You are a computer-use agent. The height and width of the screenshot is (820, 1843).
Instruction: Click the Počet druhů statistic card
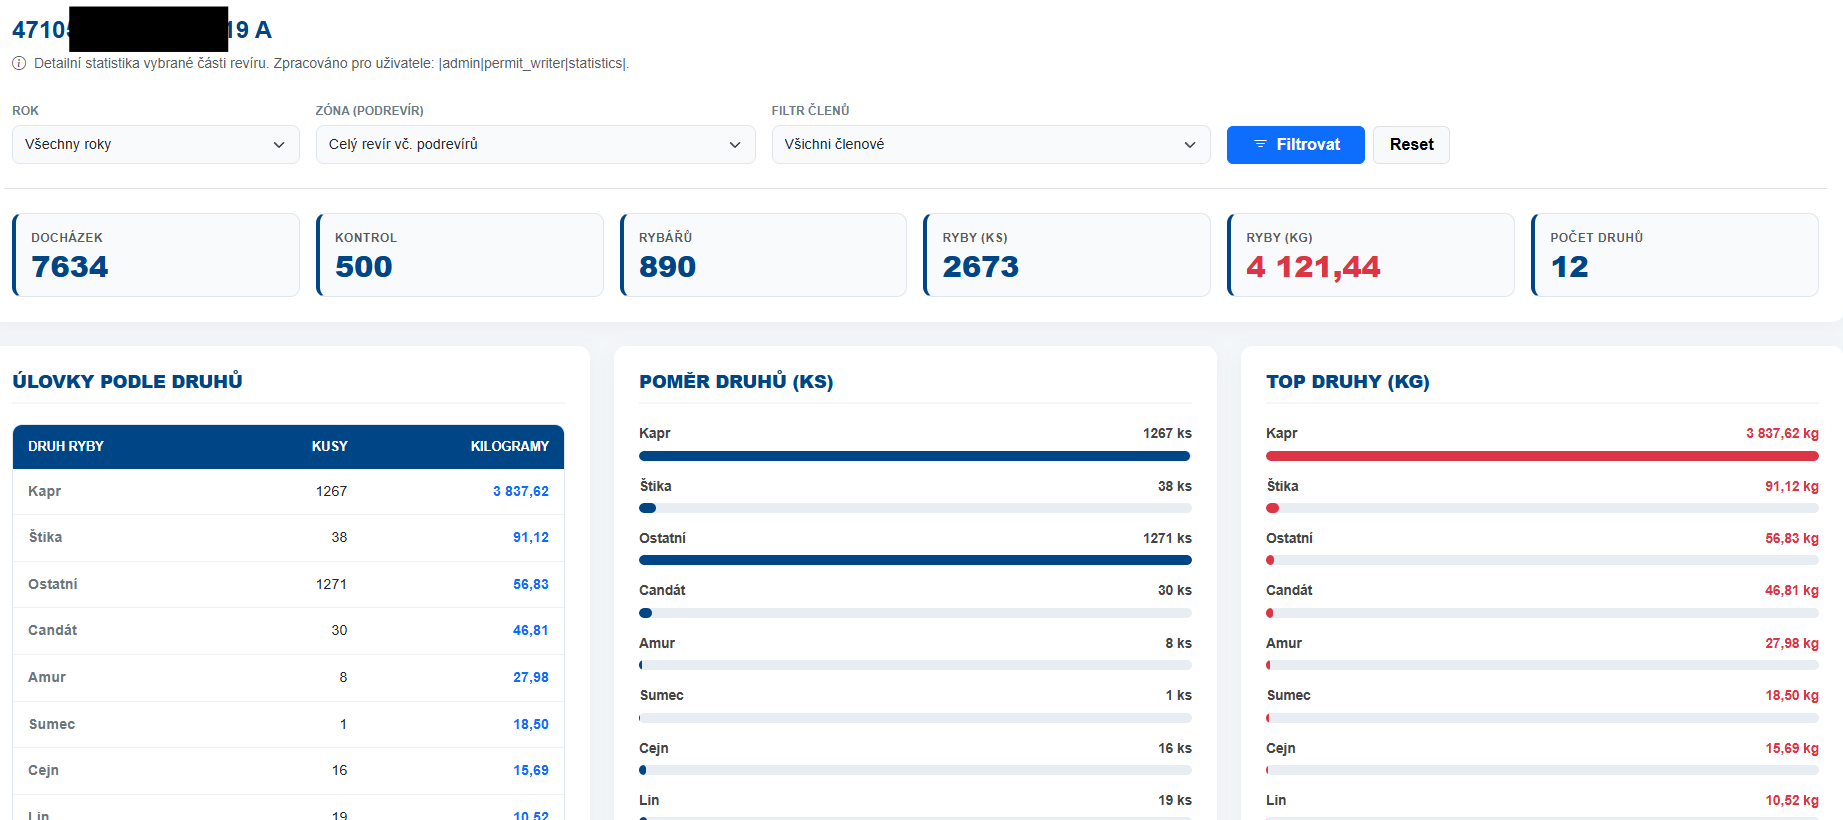(x=1674, y=255)
